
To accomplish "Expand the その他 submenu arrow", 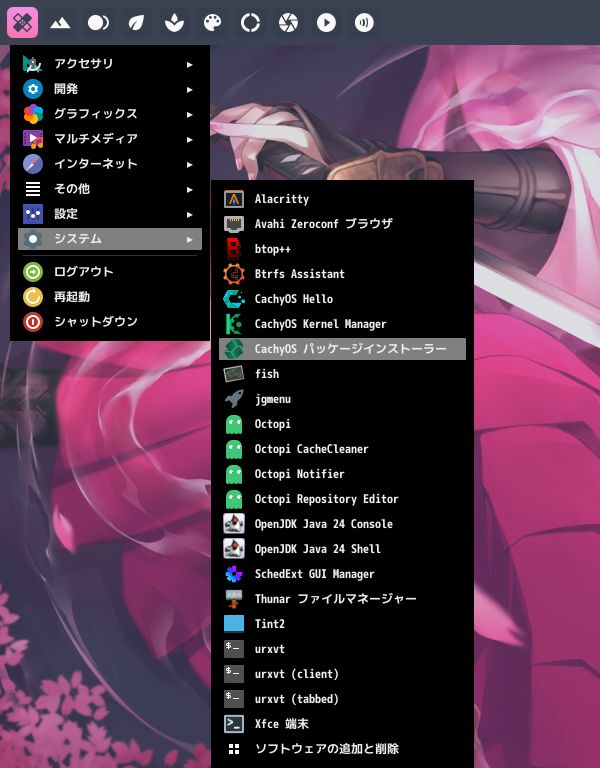I will pyautogui.click(x=190, y=189).
